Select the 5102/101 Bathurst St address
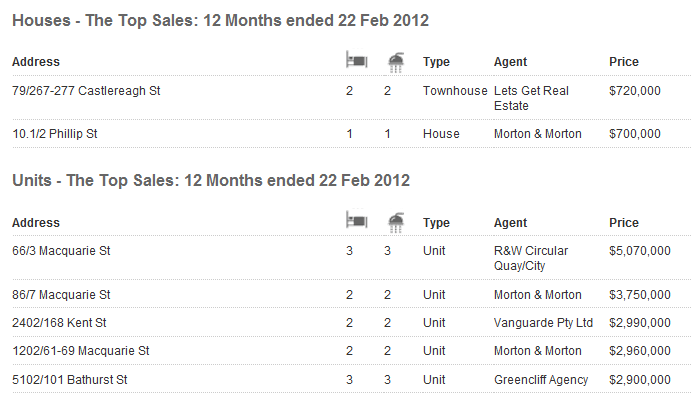This screenshot has height=415, width=696. [70, 380]
